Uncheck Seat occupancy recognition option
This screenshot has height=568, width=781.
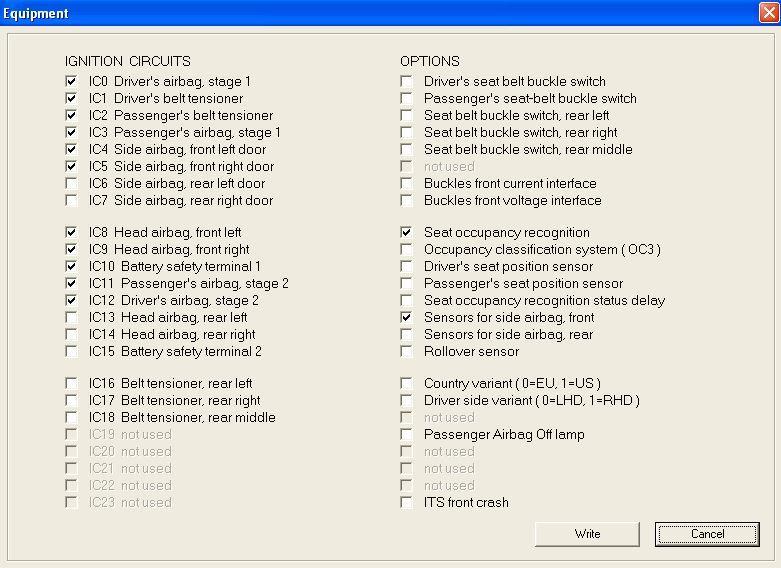tap(406, 232)
